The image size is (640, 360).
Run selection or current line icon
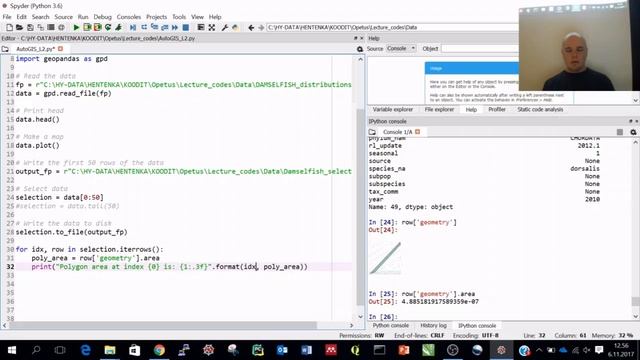tap(118, 27)
